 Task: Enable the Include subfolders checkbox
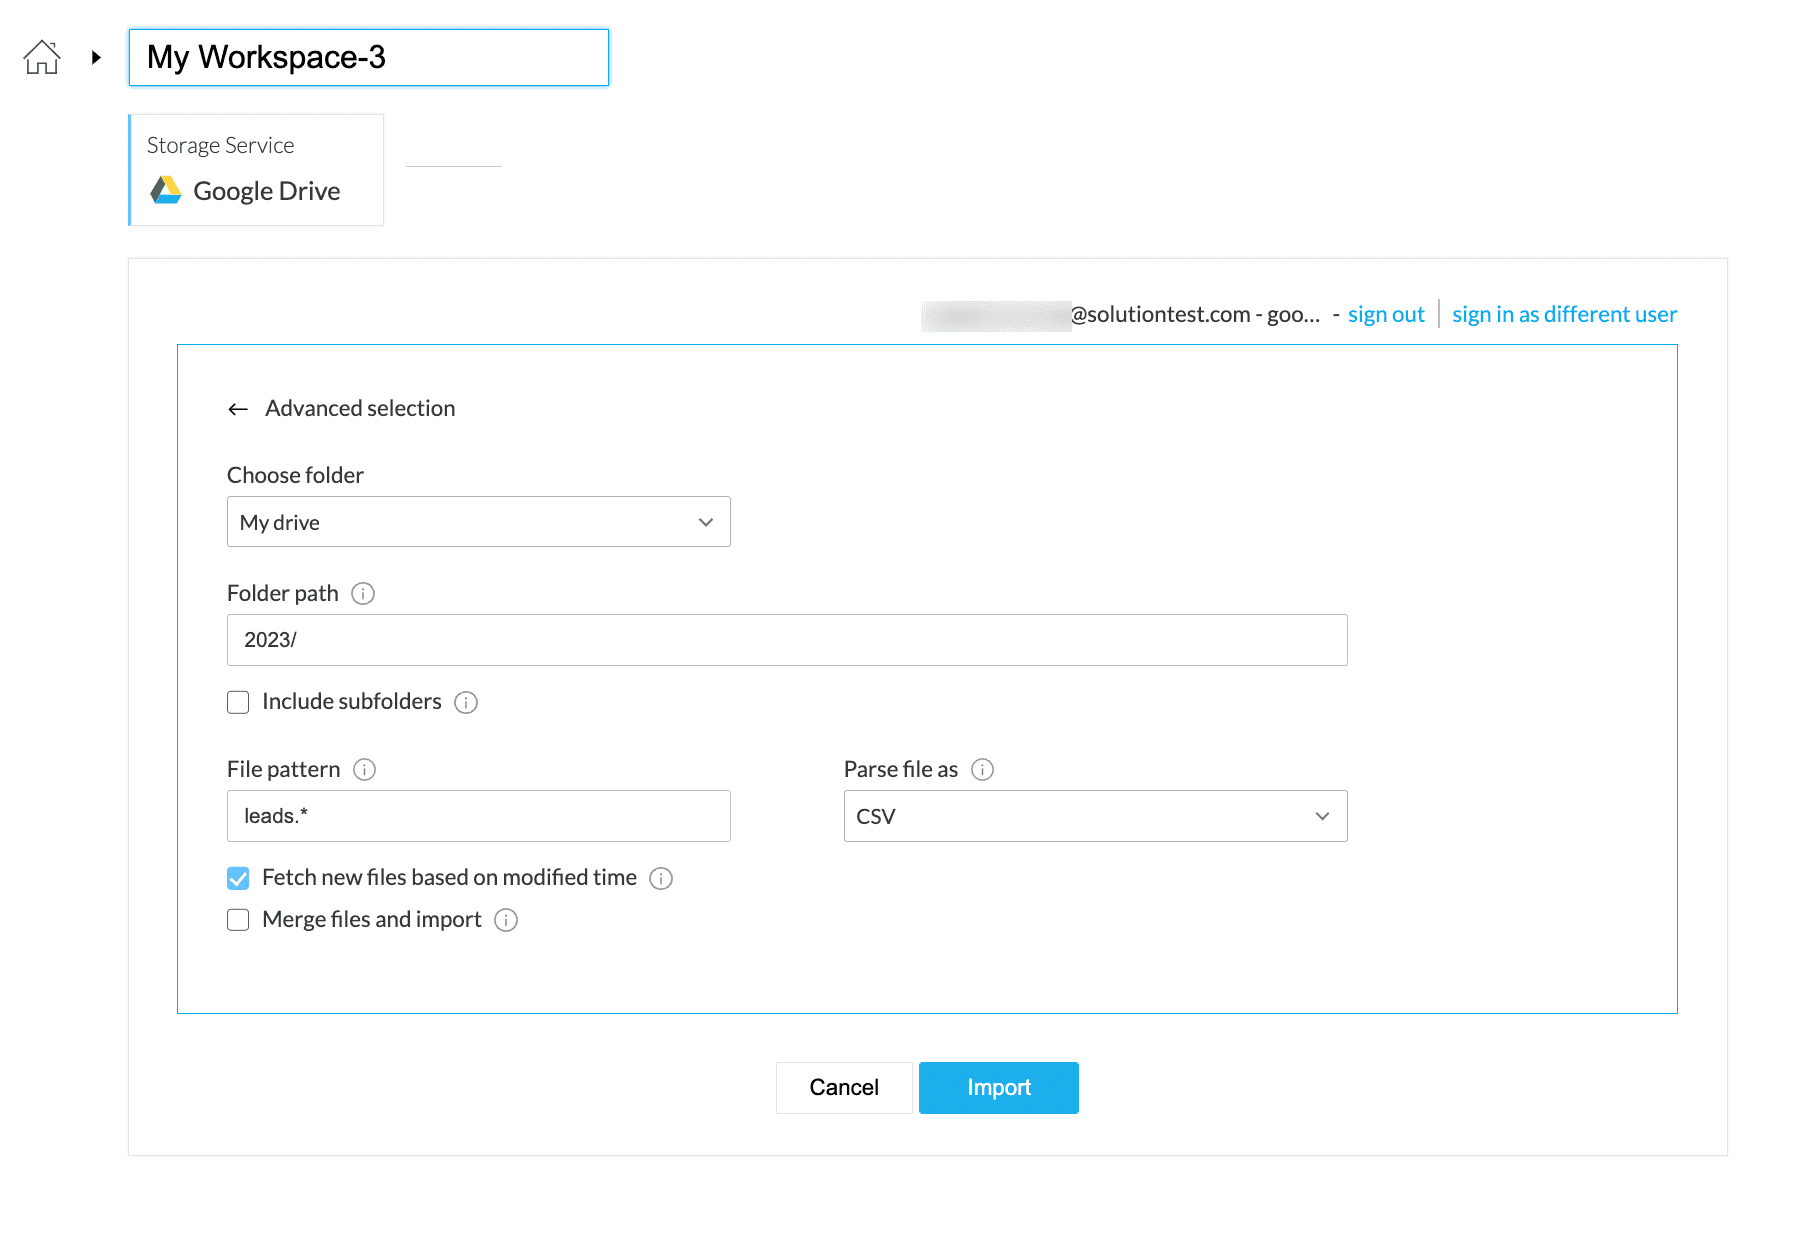(238, 703)
